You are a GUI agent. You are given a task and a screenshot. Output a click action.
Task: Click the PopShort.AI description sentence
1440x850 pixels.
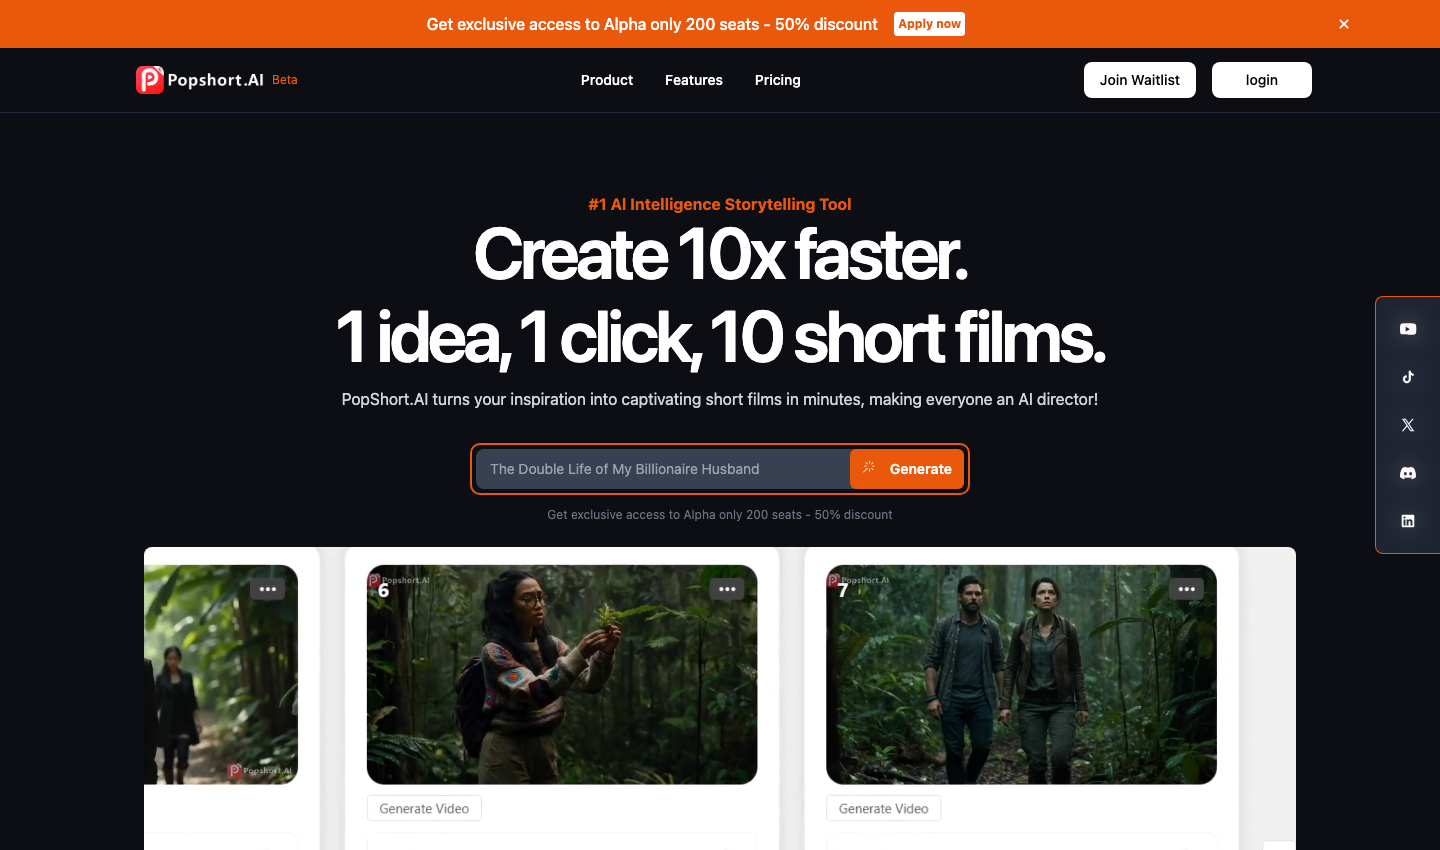tap(720, 399)
